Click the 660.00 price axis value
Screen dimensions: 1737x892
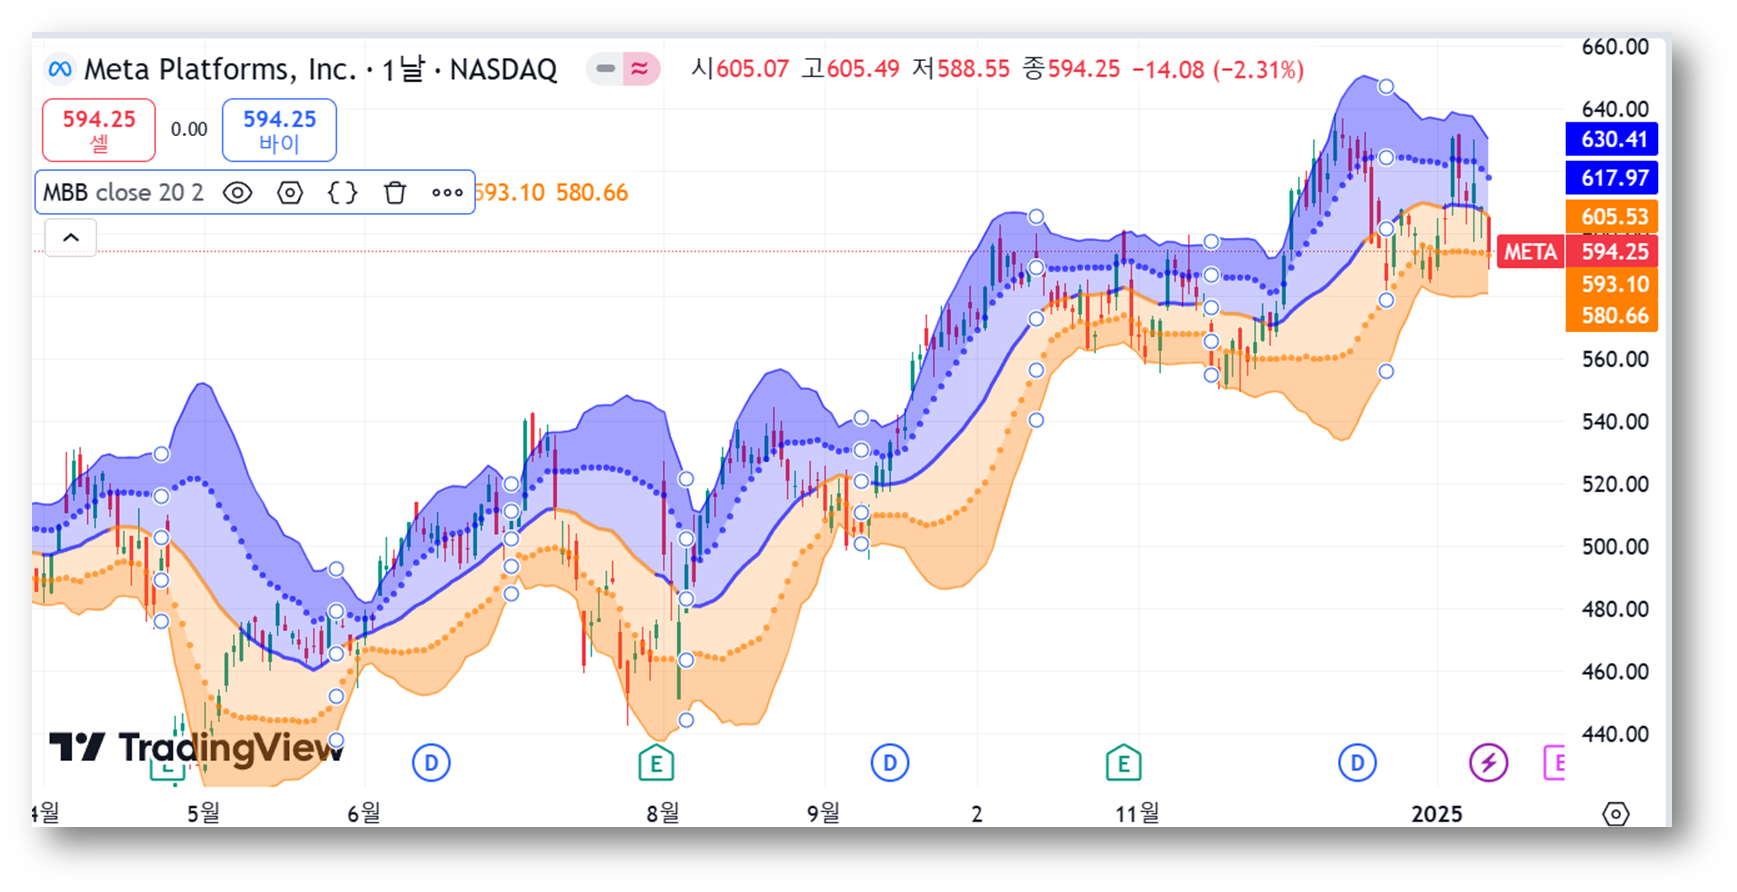pos(1615,47)
